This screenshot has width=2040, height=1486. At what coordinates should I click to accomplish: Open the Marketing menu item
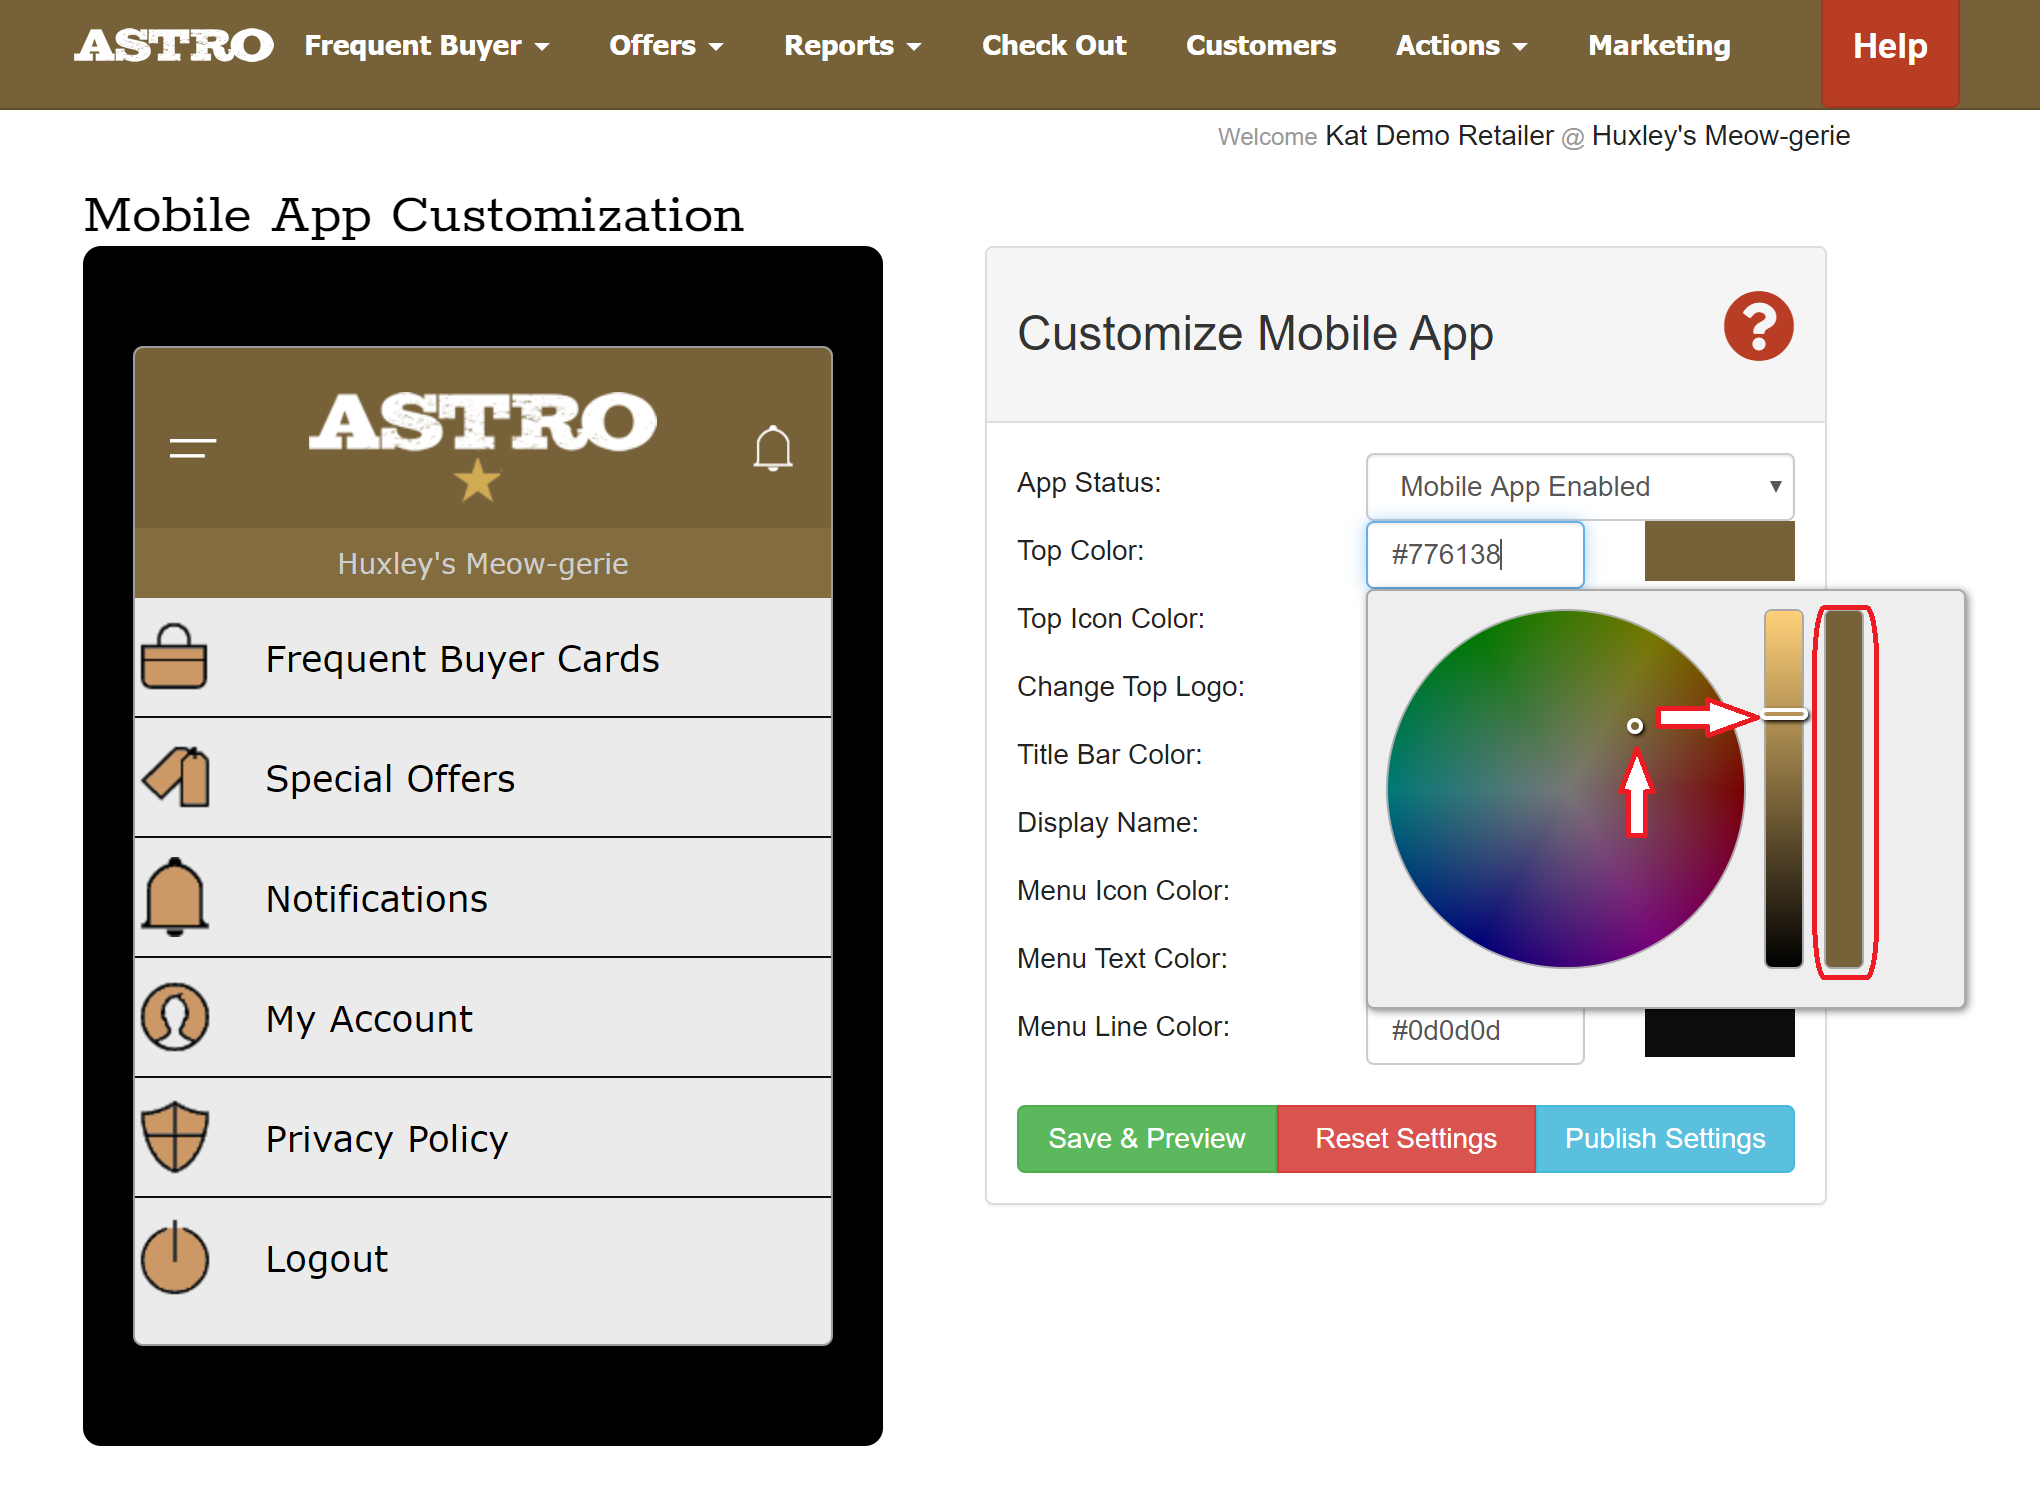(x=1658, y=46)
